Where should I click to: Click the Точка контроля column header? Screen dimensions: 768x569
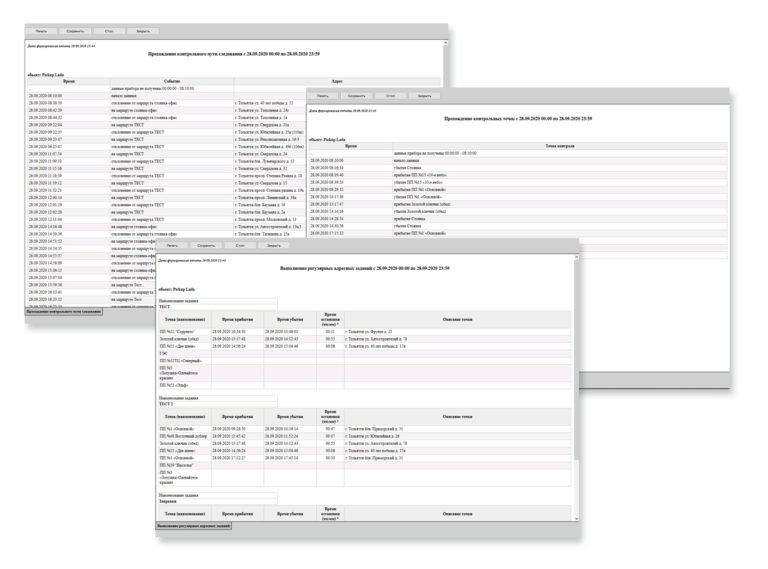click(559, 146)
